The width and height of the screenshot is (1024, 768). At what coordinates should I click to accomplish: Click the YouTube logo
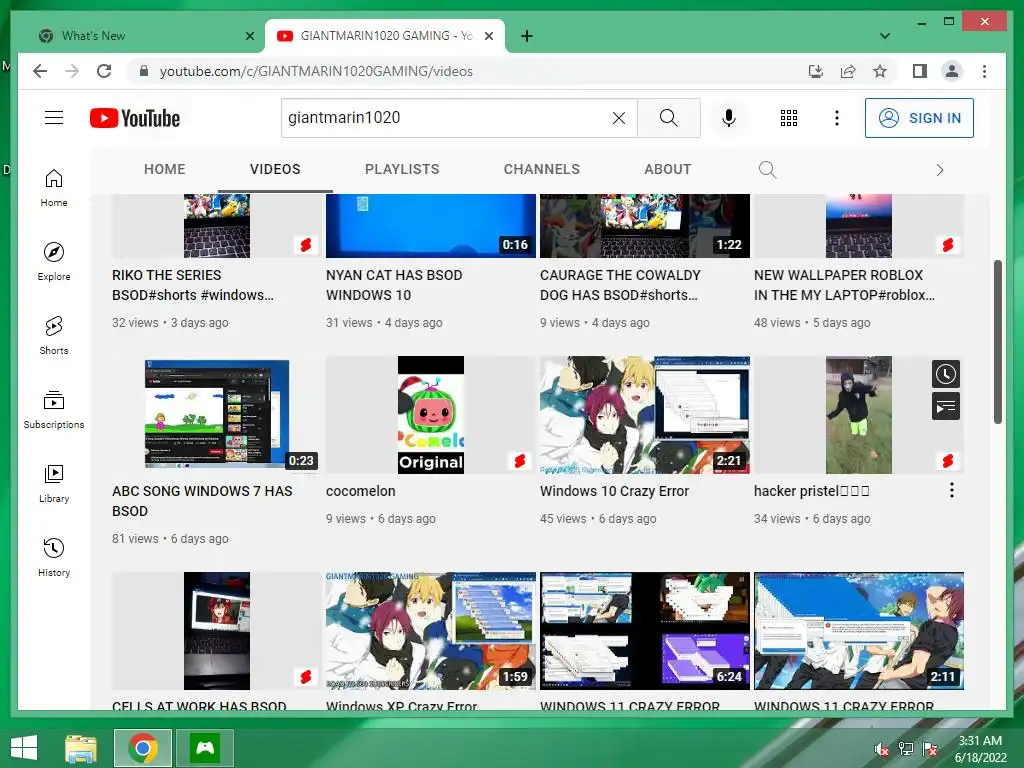(135, 118)
